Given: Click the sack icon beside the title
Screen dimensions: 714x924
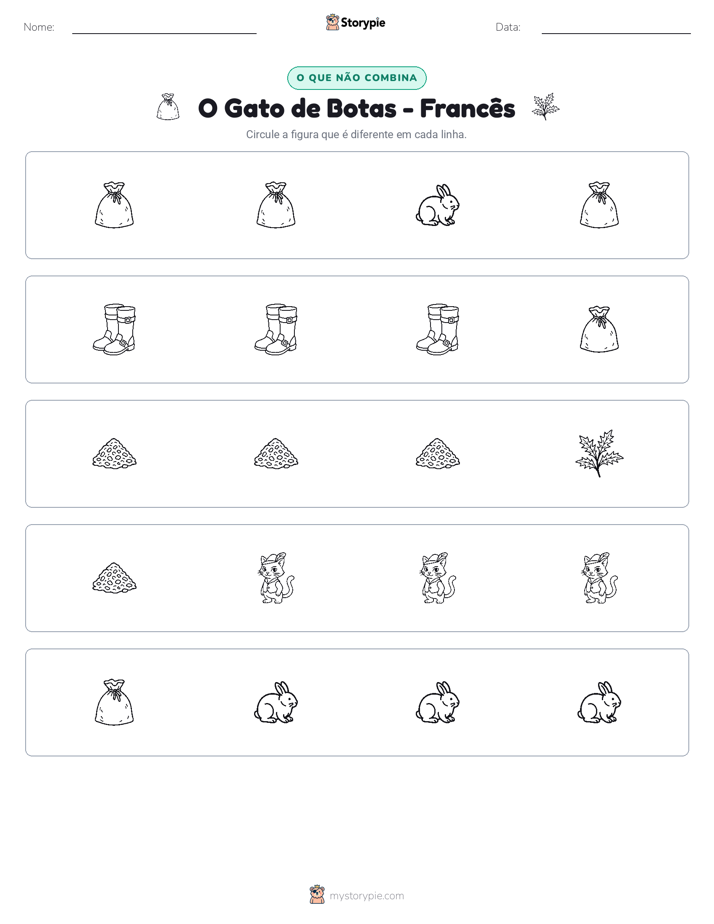Looking at the screenshot, I should pyautogui.click(x=168, y=107).
